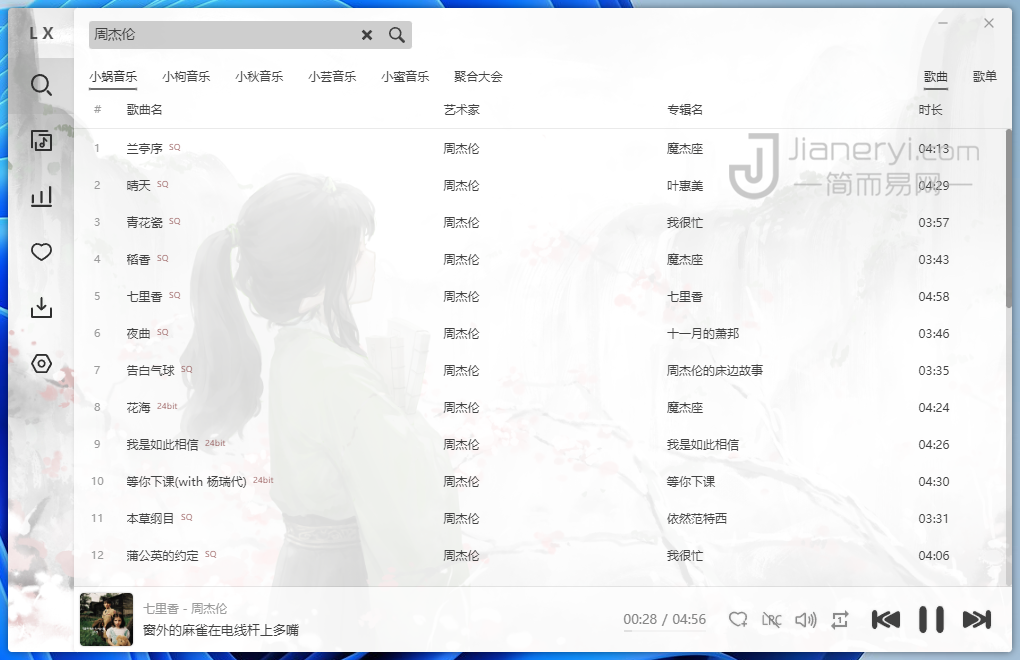Click album 十一月的萧邦
This screenshot has width=1020, height=660.
point(703,334)
